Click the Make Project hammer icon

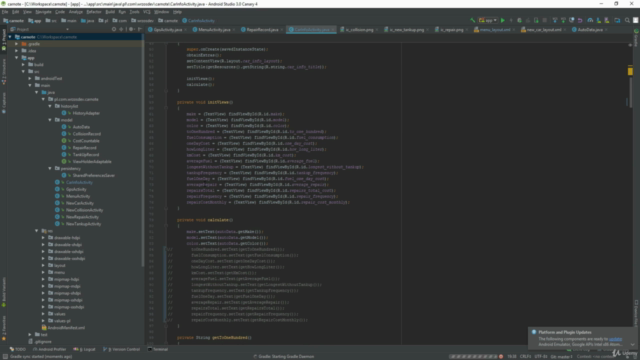point(473,20)
